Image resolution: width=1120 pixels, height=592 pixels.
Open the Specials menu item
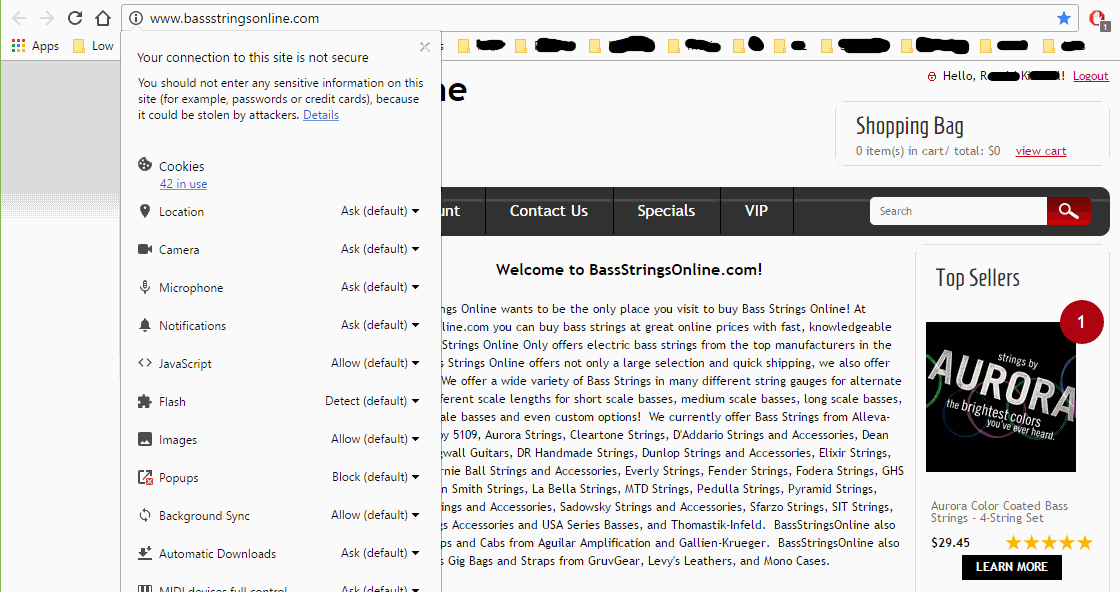point(666,211)
